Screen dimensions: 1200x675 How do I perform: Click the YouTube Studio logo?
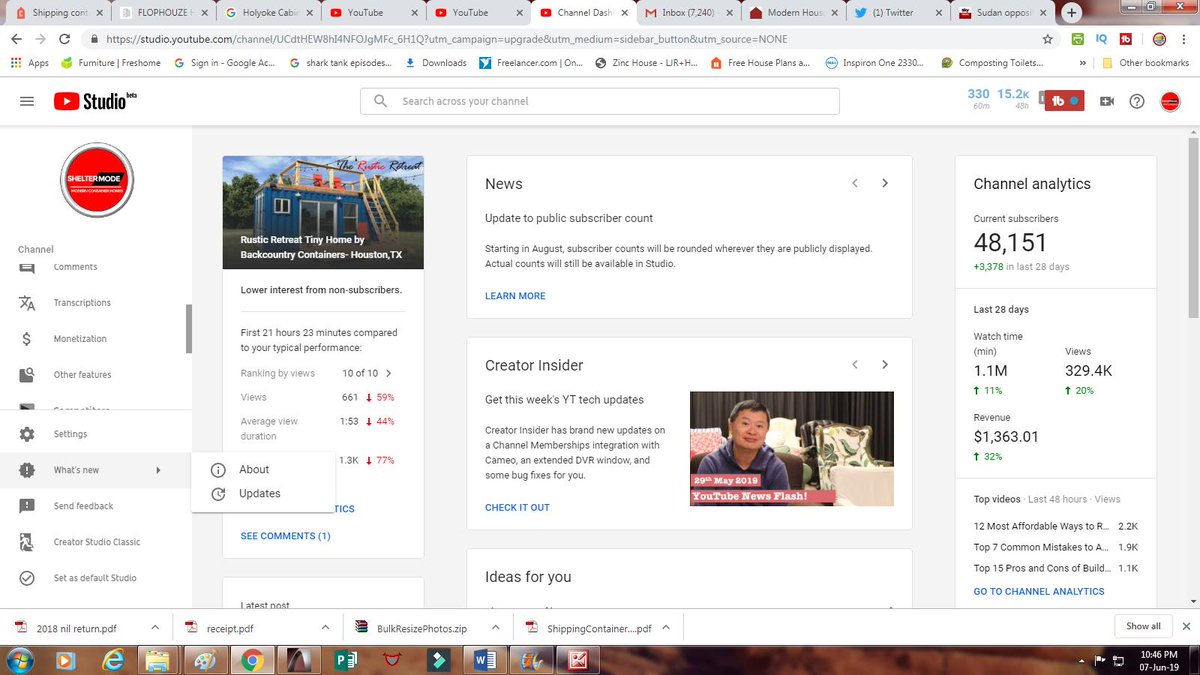(95, 101)
